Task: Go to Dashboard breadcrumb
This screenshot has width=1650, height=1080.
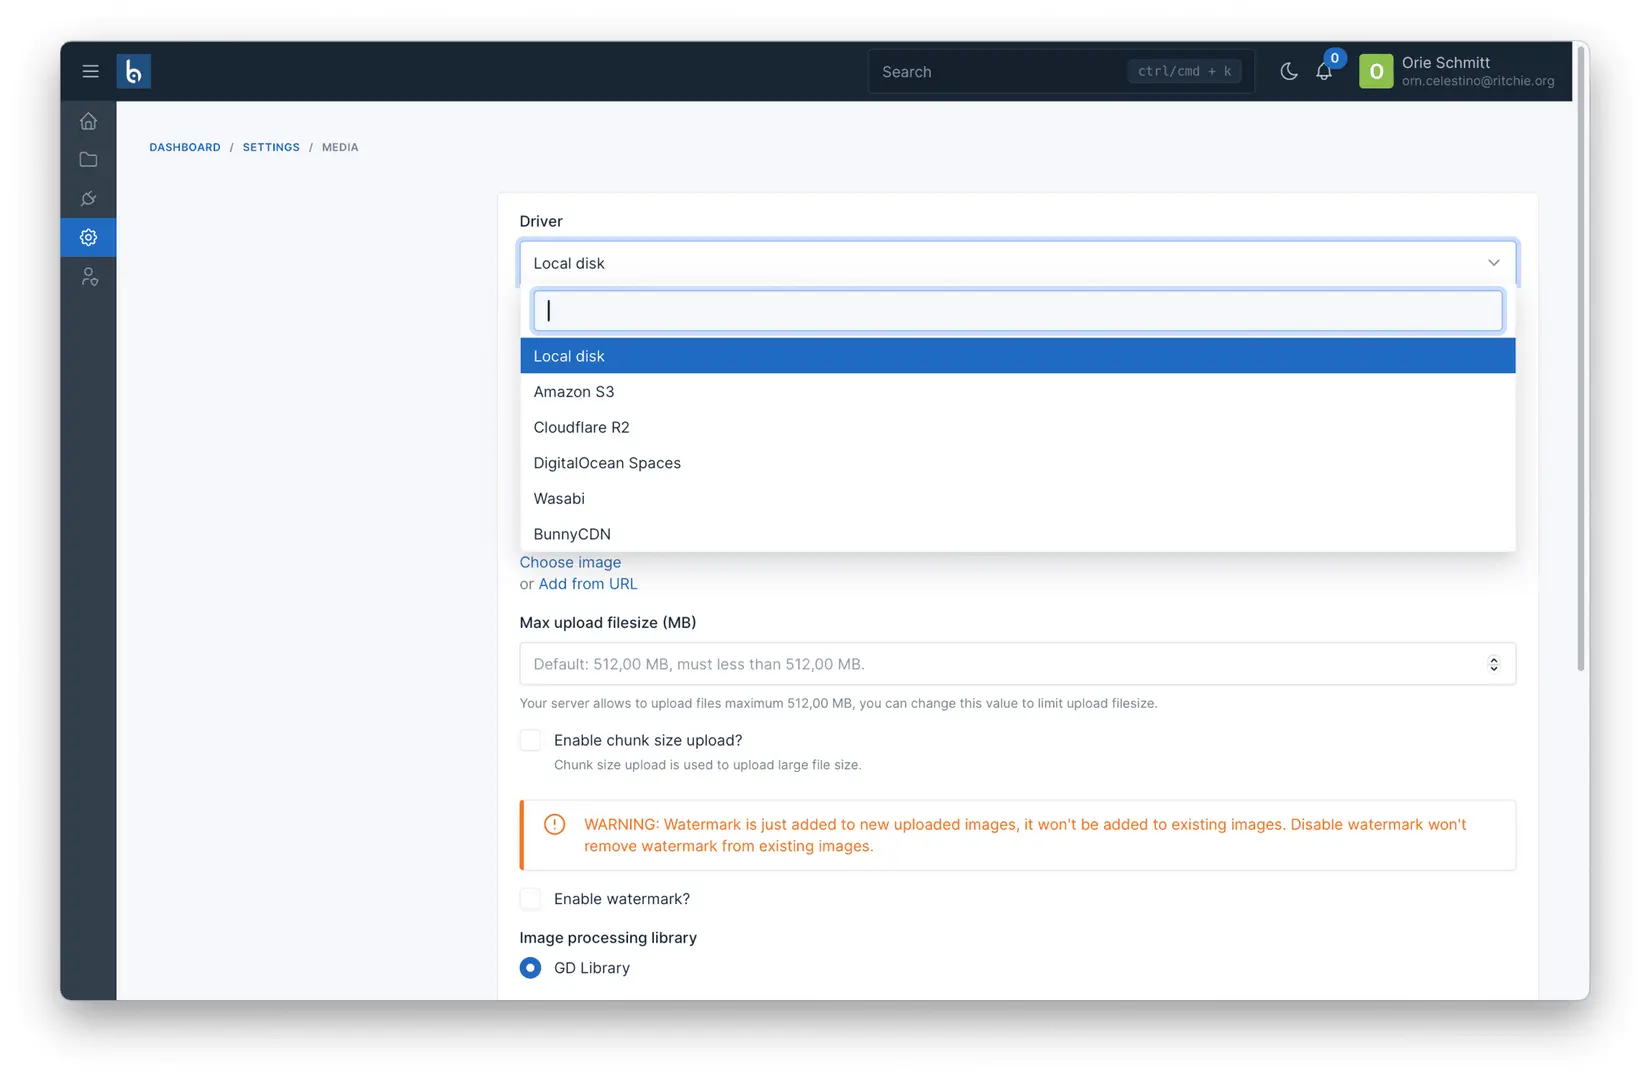Action: [x=185, y=147]
